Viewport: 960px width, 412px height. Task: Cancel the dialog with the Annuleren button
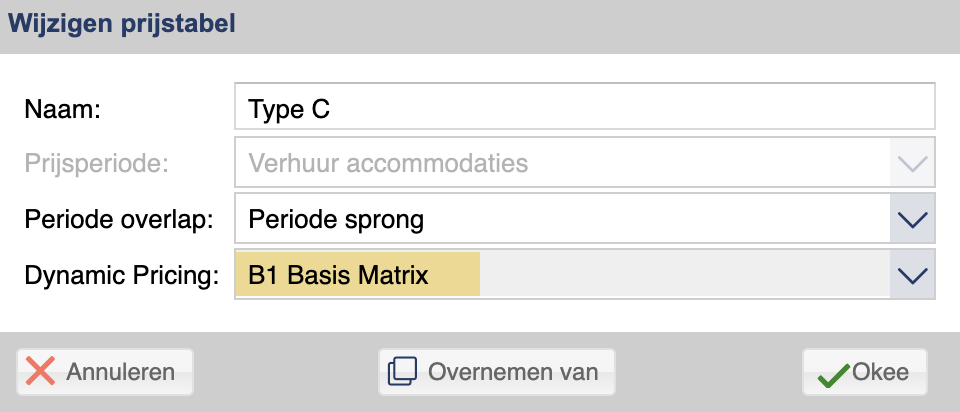tap(105, 372)
